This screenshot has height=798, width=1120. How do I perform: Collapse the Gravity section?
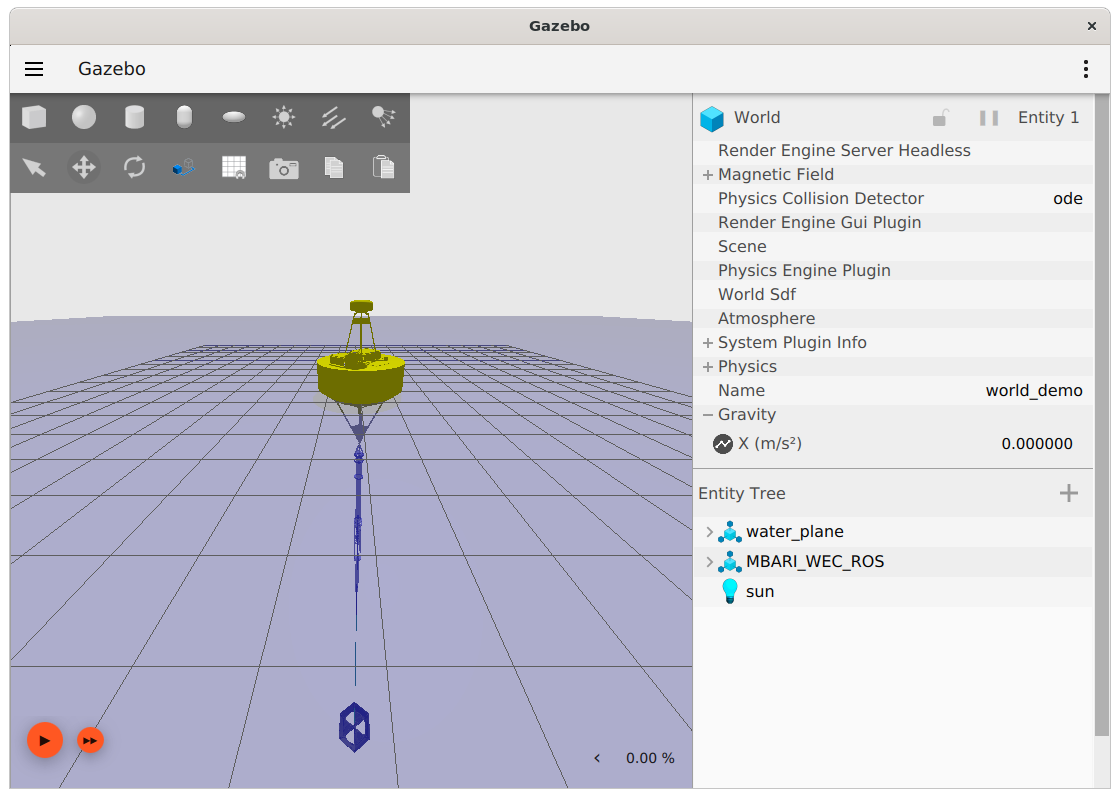708,415
